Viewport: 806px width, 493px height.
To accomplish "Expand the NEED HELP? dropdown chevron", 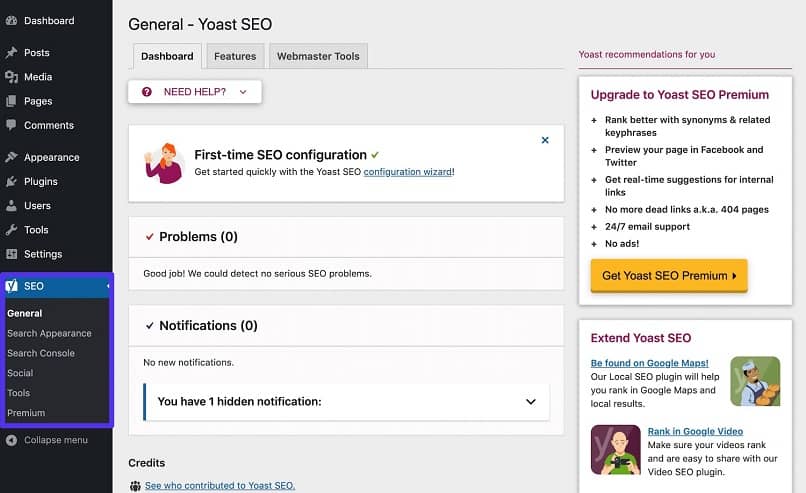I will 243,92.
